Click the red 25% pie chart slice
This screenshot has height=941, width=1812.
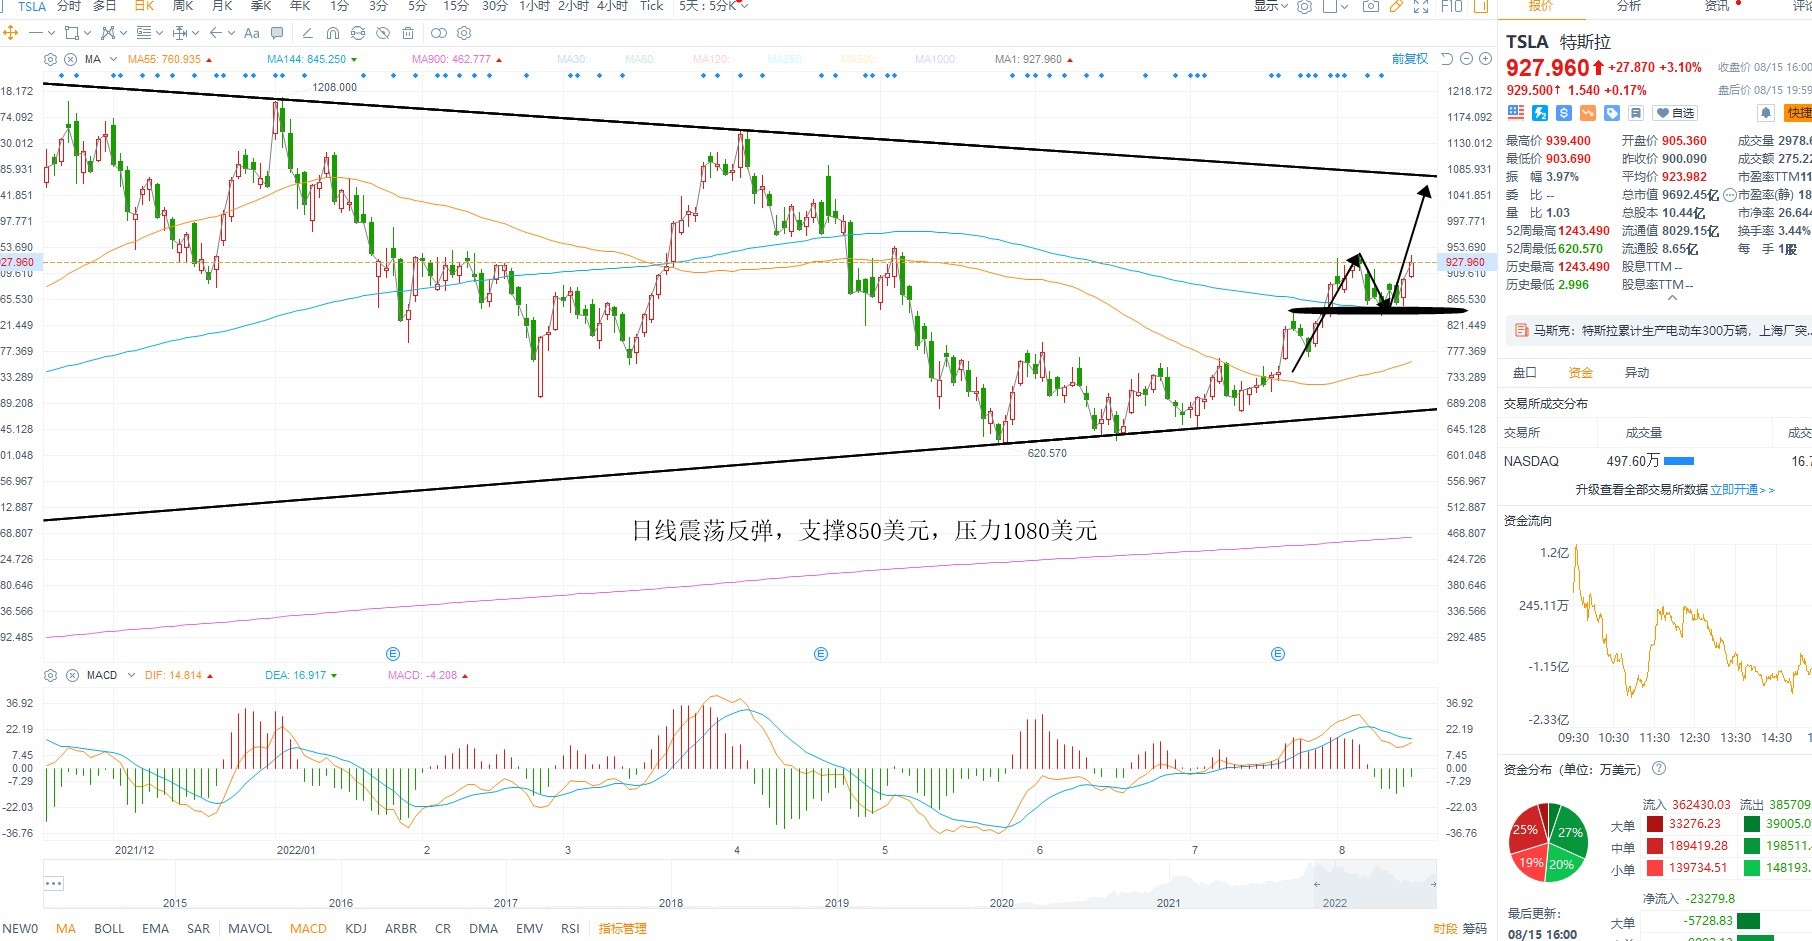[x=1527, y=828]
